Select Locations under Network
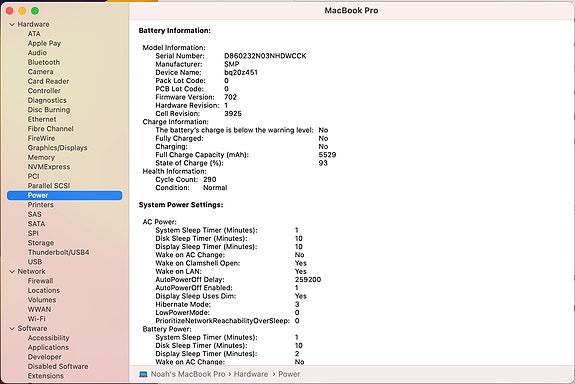The image size is (575, 384). pos(44,290)
